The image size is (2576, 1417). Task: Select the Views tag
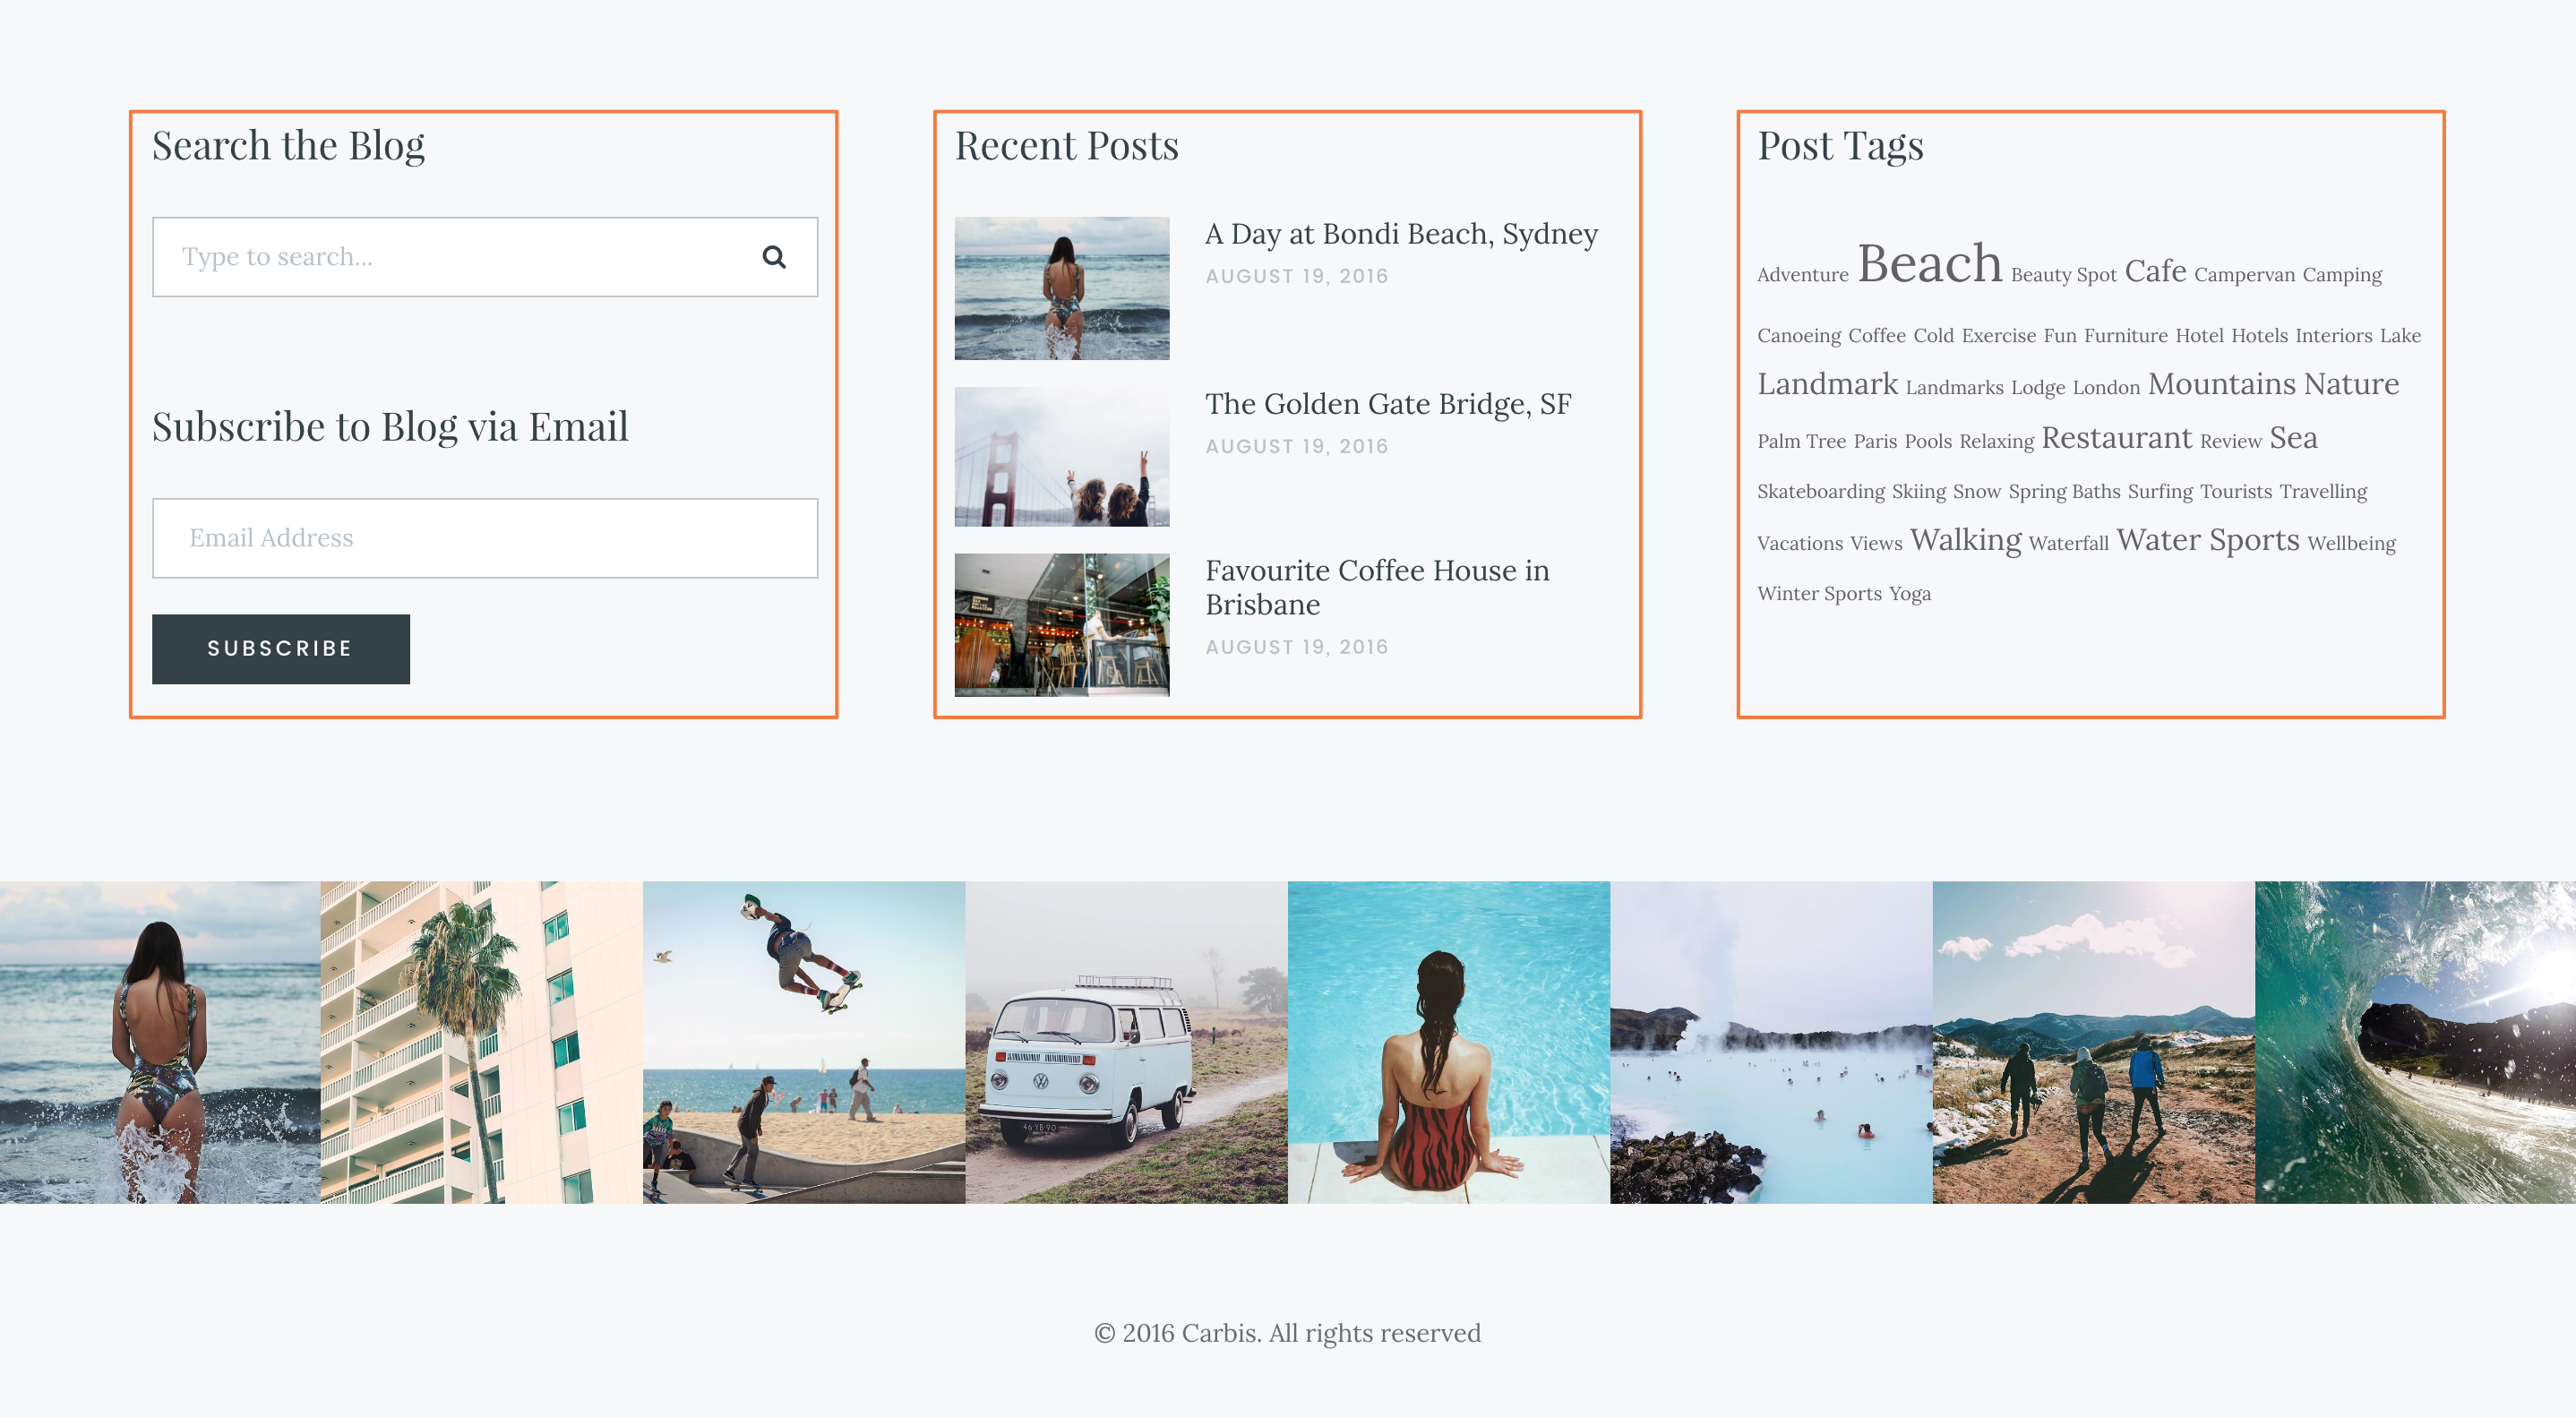1876,544
